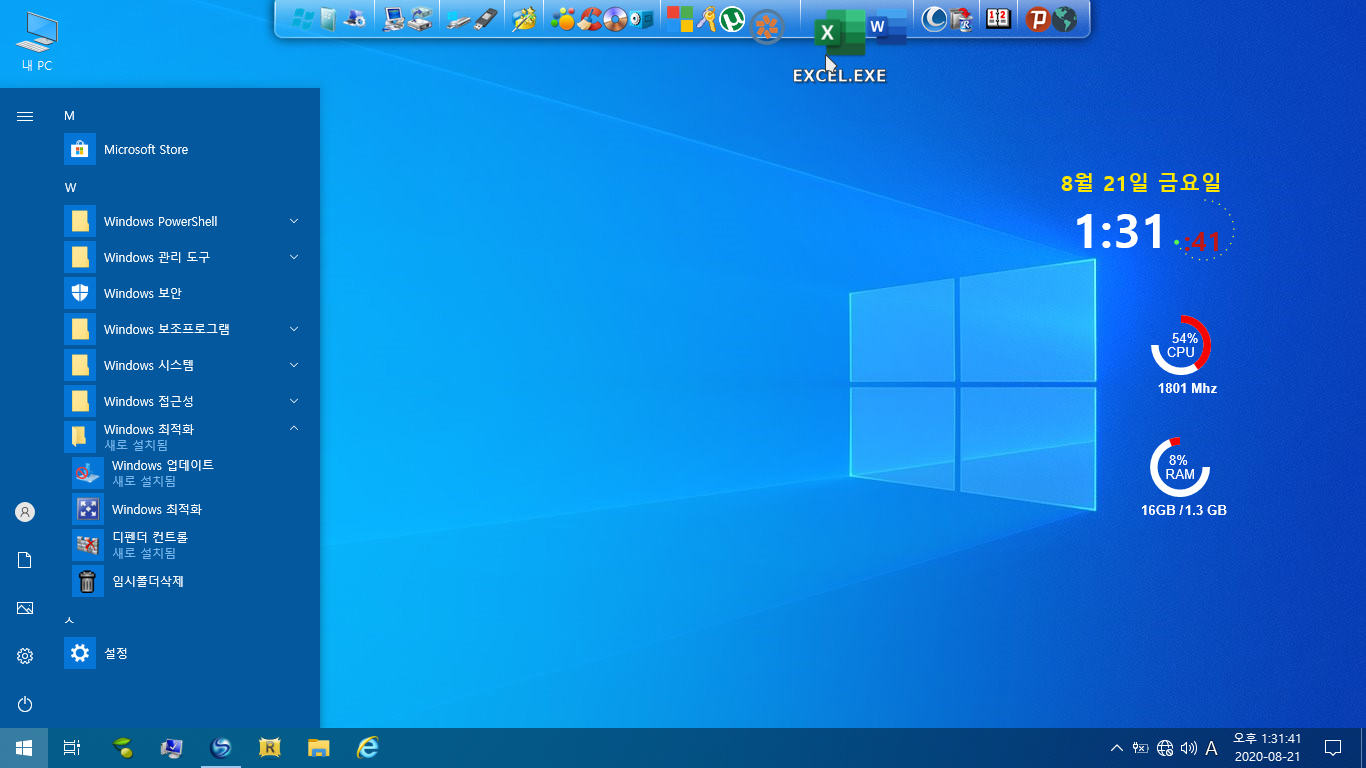Click the disc with R dock icon
1366x768 pixels.
961,19
